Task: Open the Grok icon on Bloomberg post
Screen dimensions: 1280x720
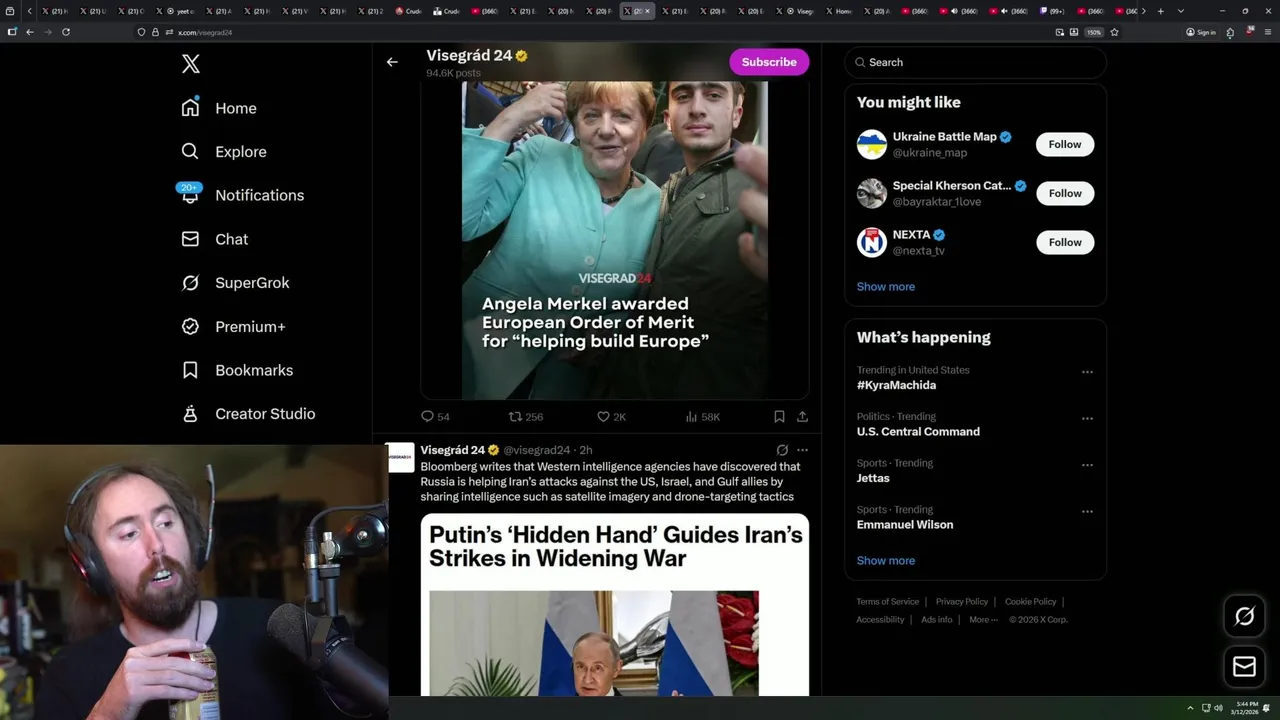Action: (x=782, y=450)
